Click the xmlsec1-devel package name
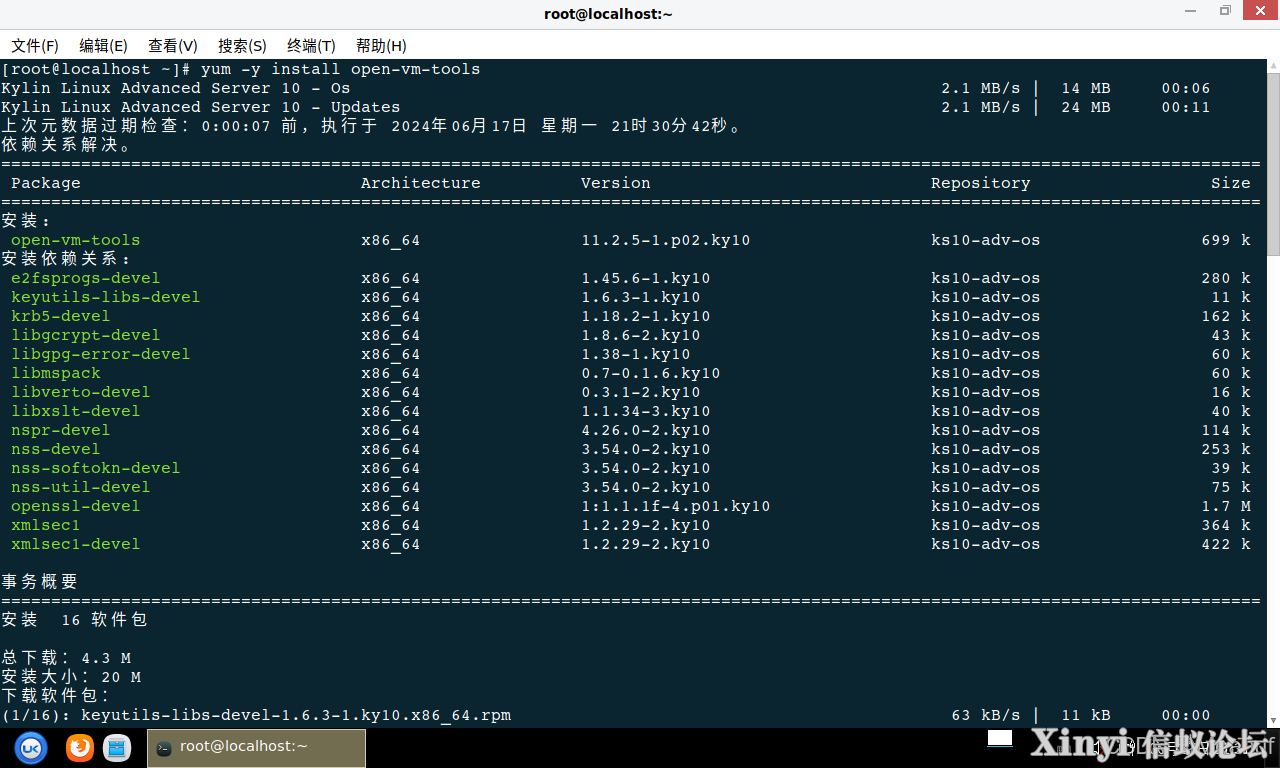Image resolution: width=1280 pixels, height=768 pixels. click(x=75, y=544)
